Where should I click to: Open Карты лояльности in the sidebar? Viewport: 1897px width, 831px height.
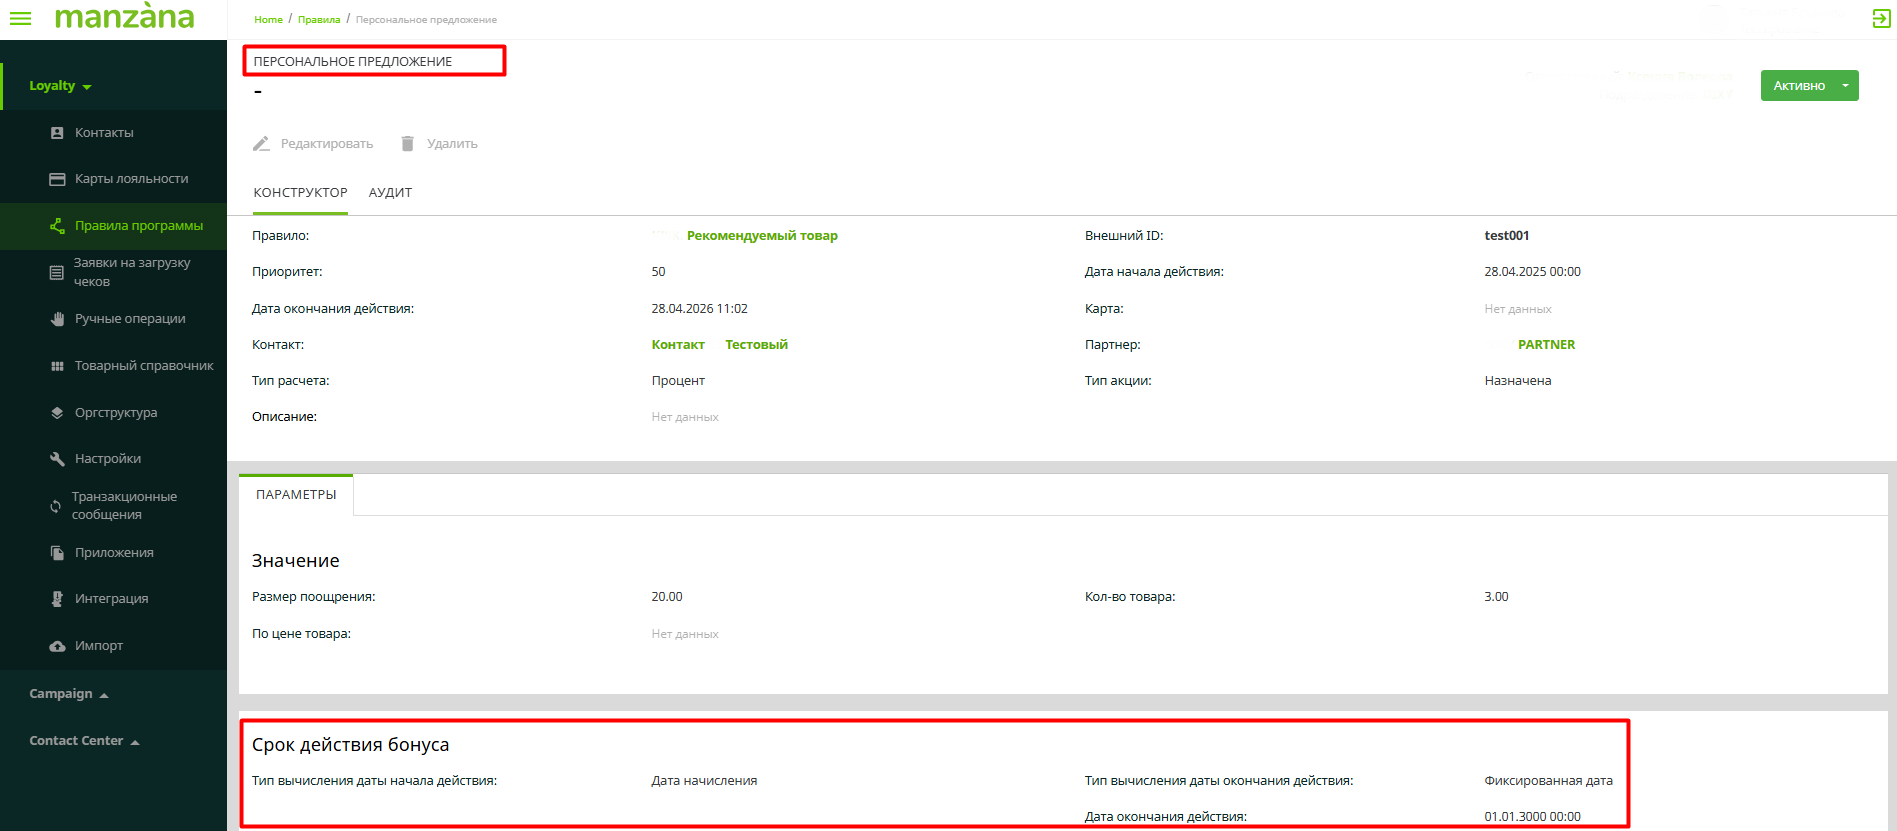tap(131, 179)
